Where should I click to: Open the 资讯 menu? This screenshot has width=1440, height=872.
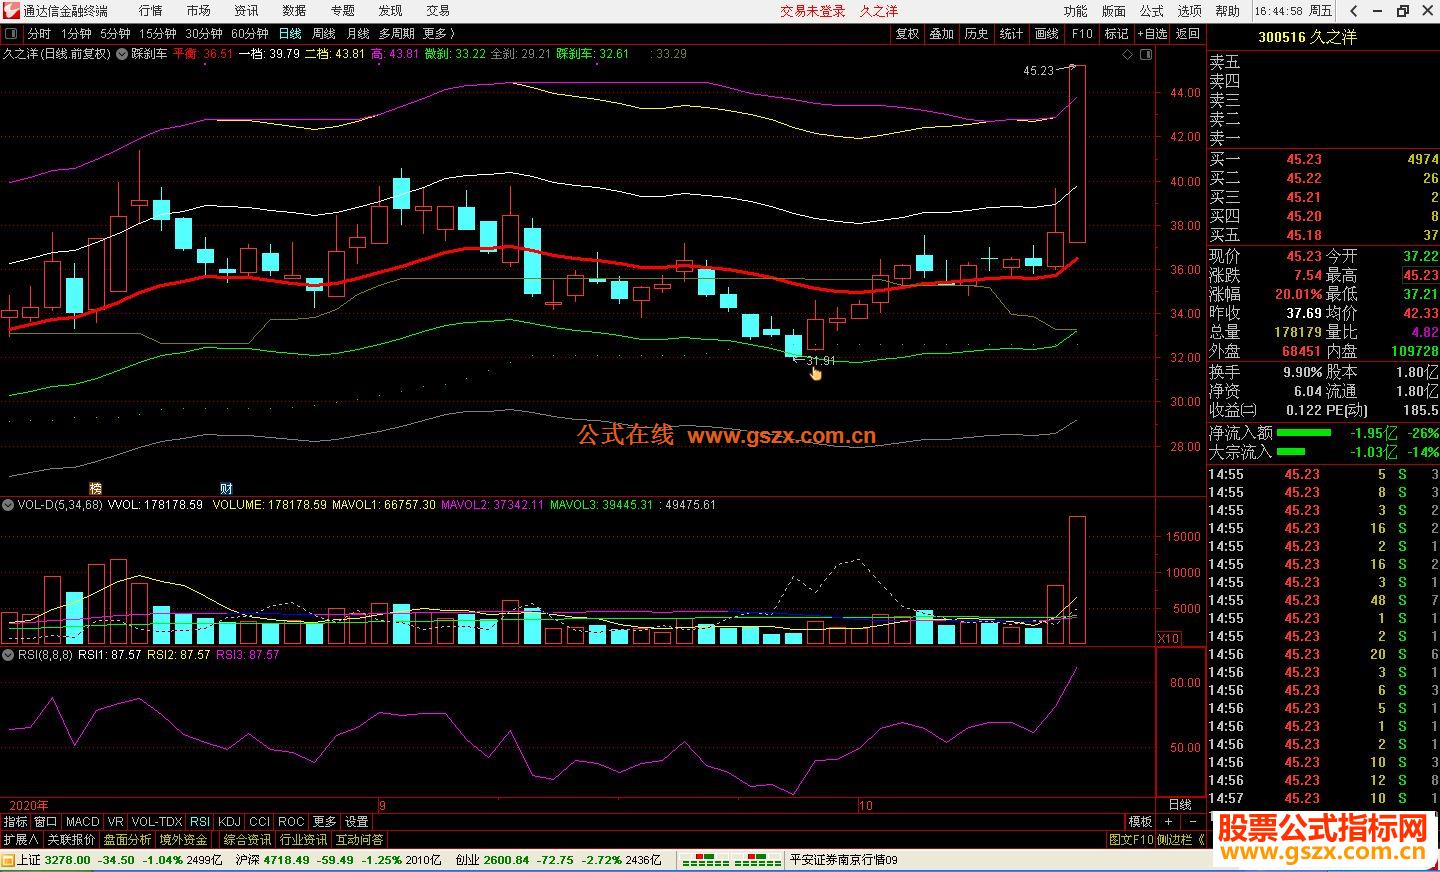[x=246, y=11]
